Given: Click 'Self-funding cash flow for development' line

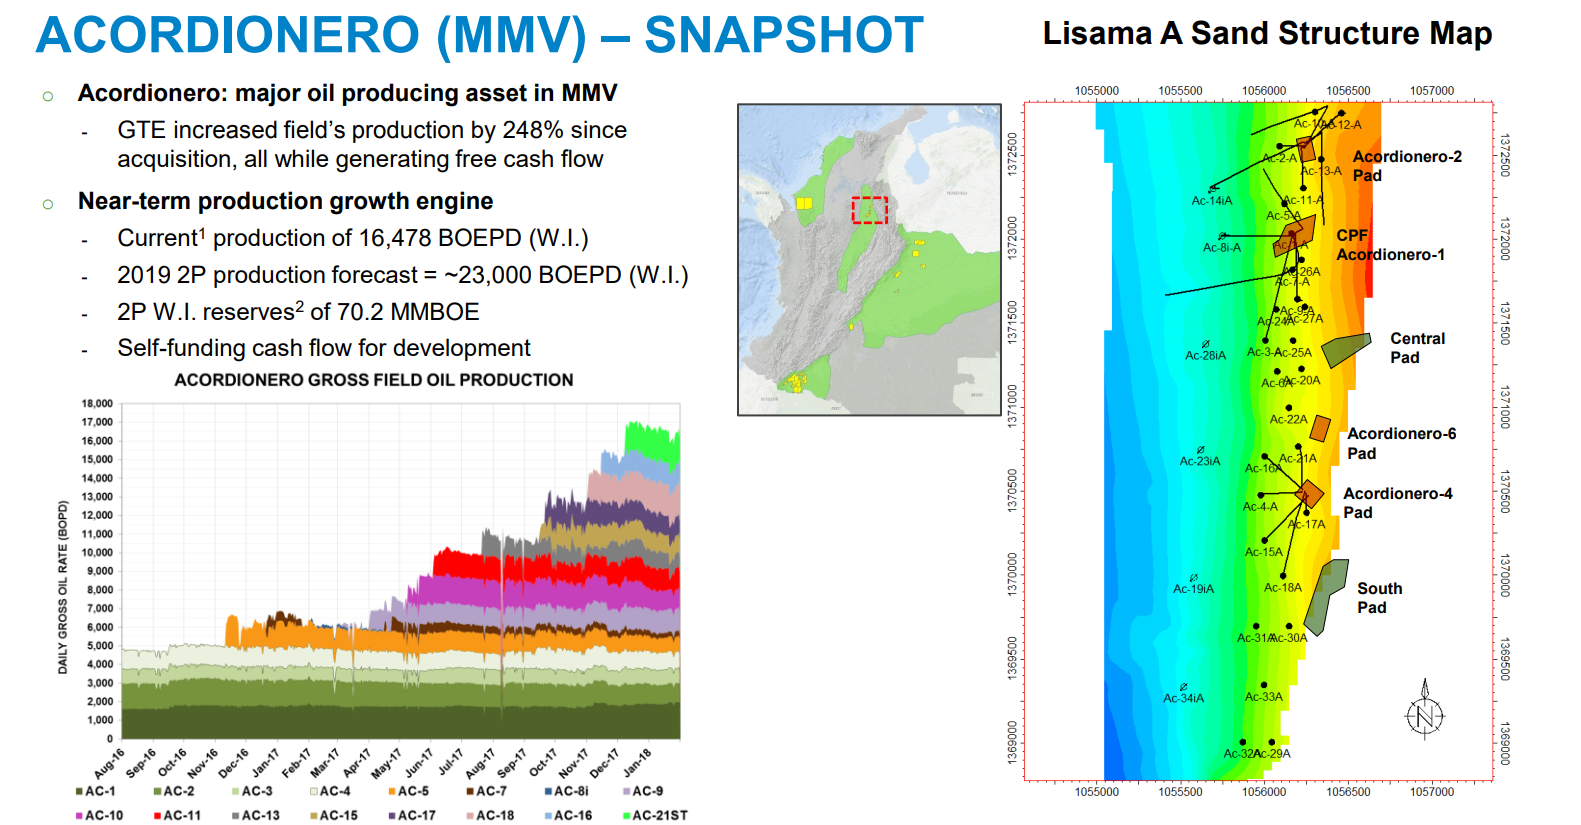Looking at the screenshot, I should tap(324, 348).
